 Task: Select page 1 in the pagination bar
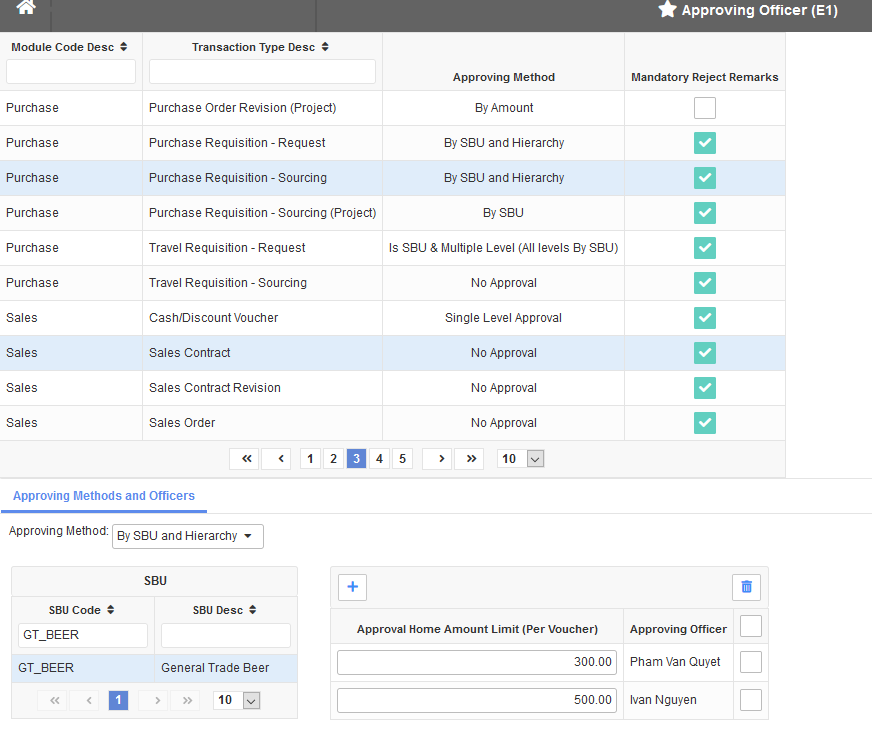[x=310, y=458]
